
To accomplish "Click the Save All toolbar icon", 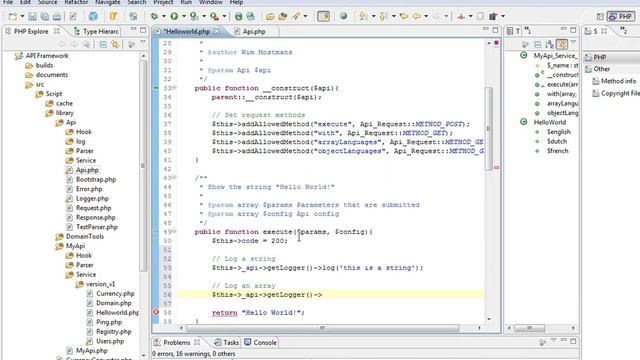I will click(44, 16).
